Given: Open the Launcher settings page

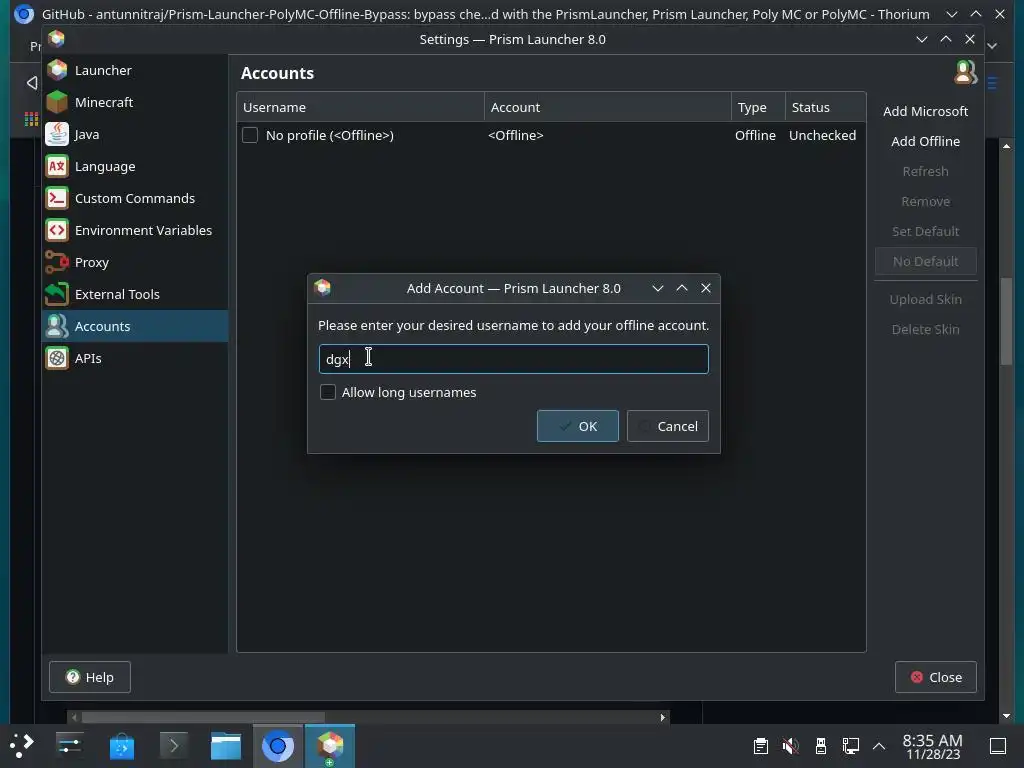Looking at the screenshot, I should [135, 70].
